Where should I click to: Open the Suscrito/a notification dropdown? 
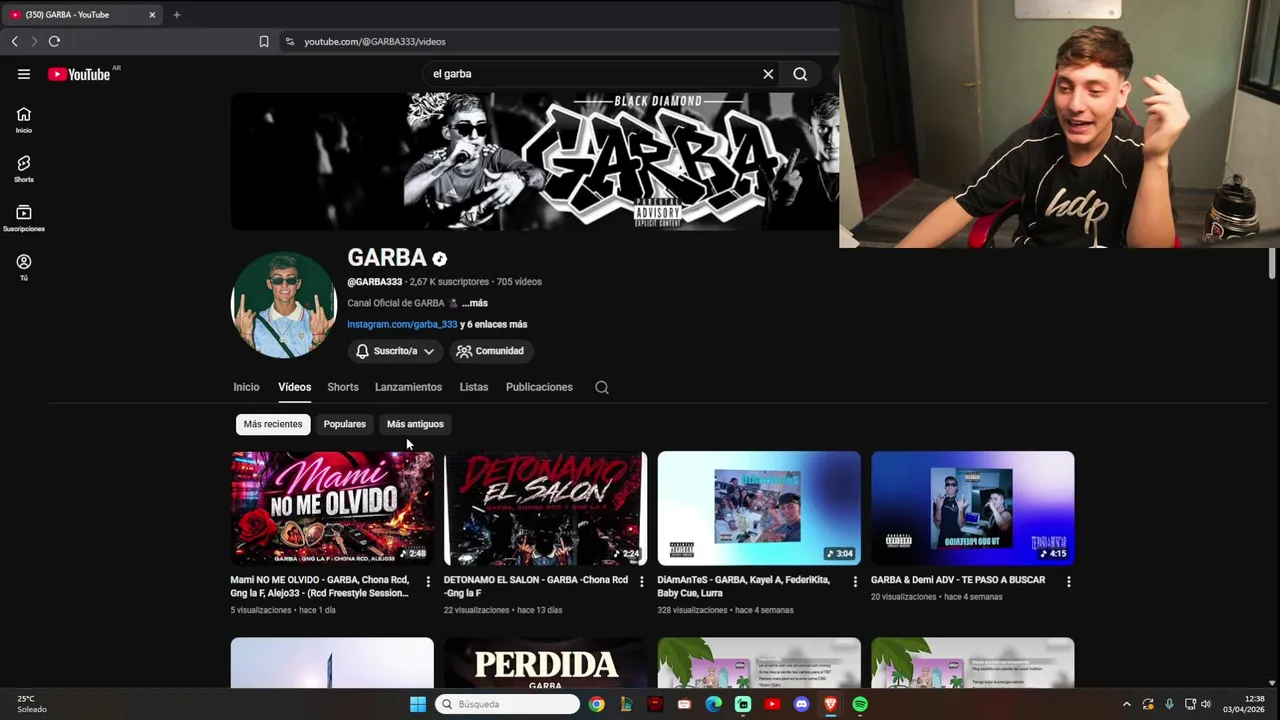click(x=396, y=351)
